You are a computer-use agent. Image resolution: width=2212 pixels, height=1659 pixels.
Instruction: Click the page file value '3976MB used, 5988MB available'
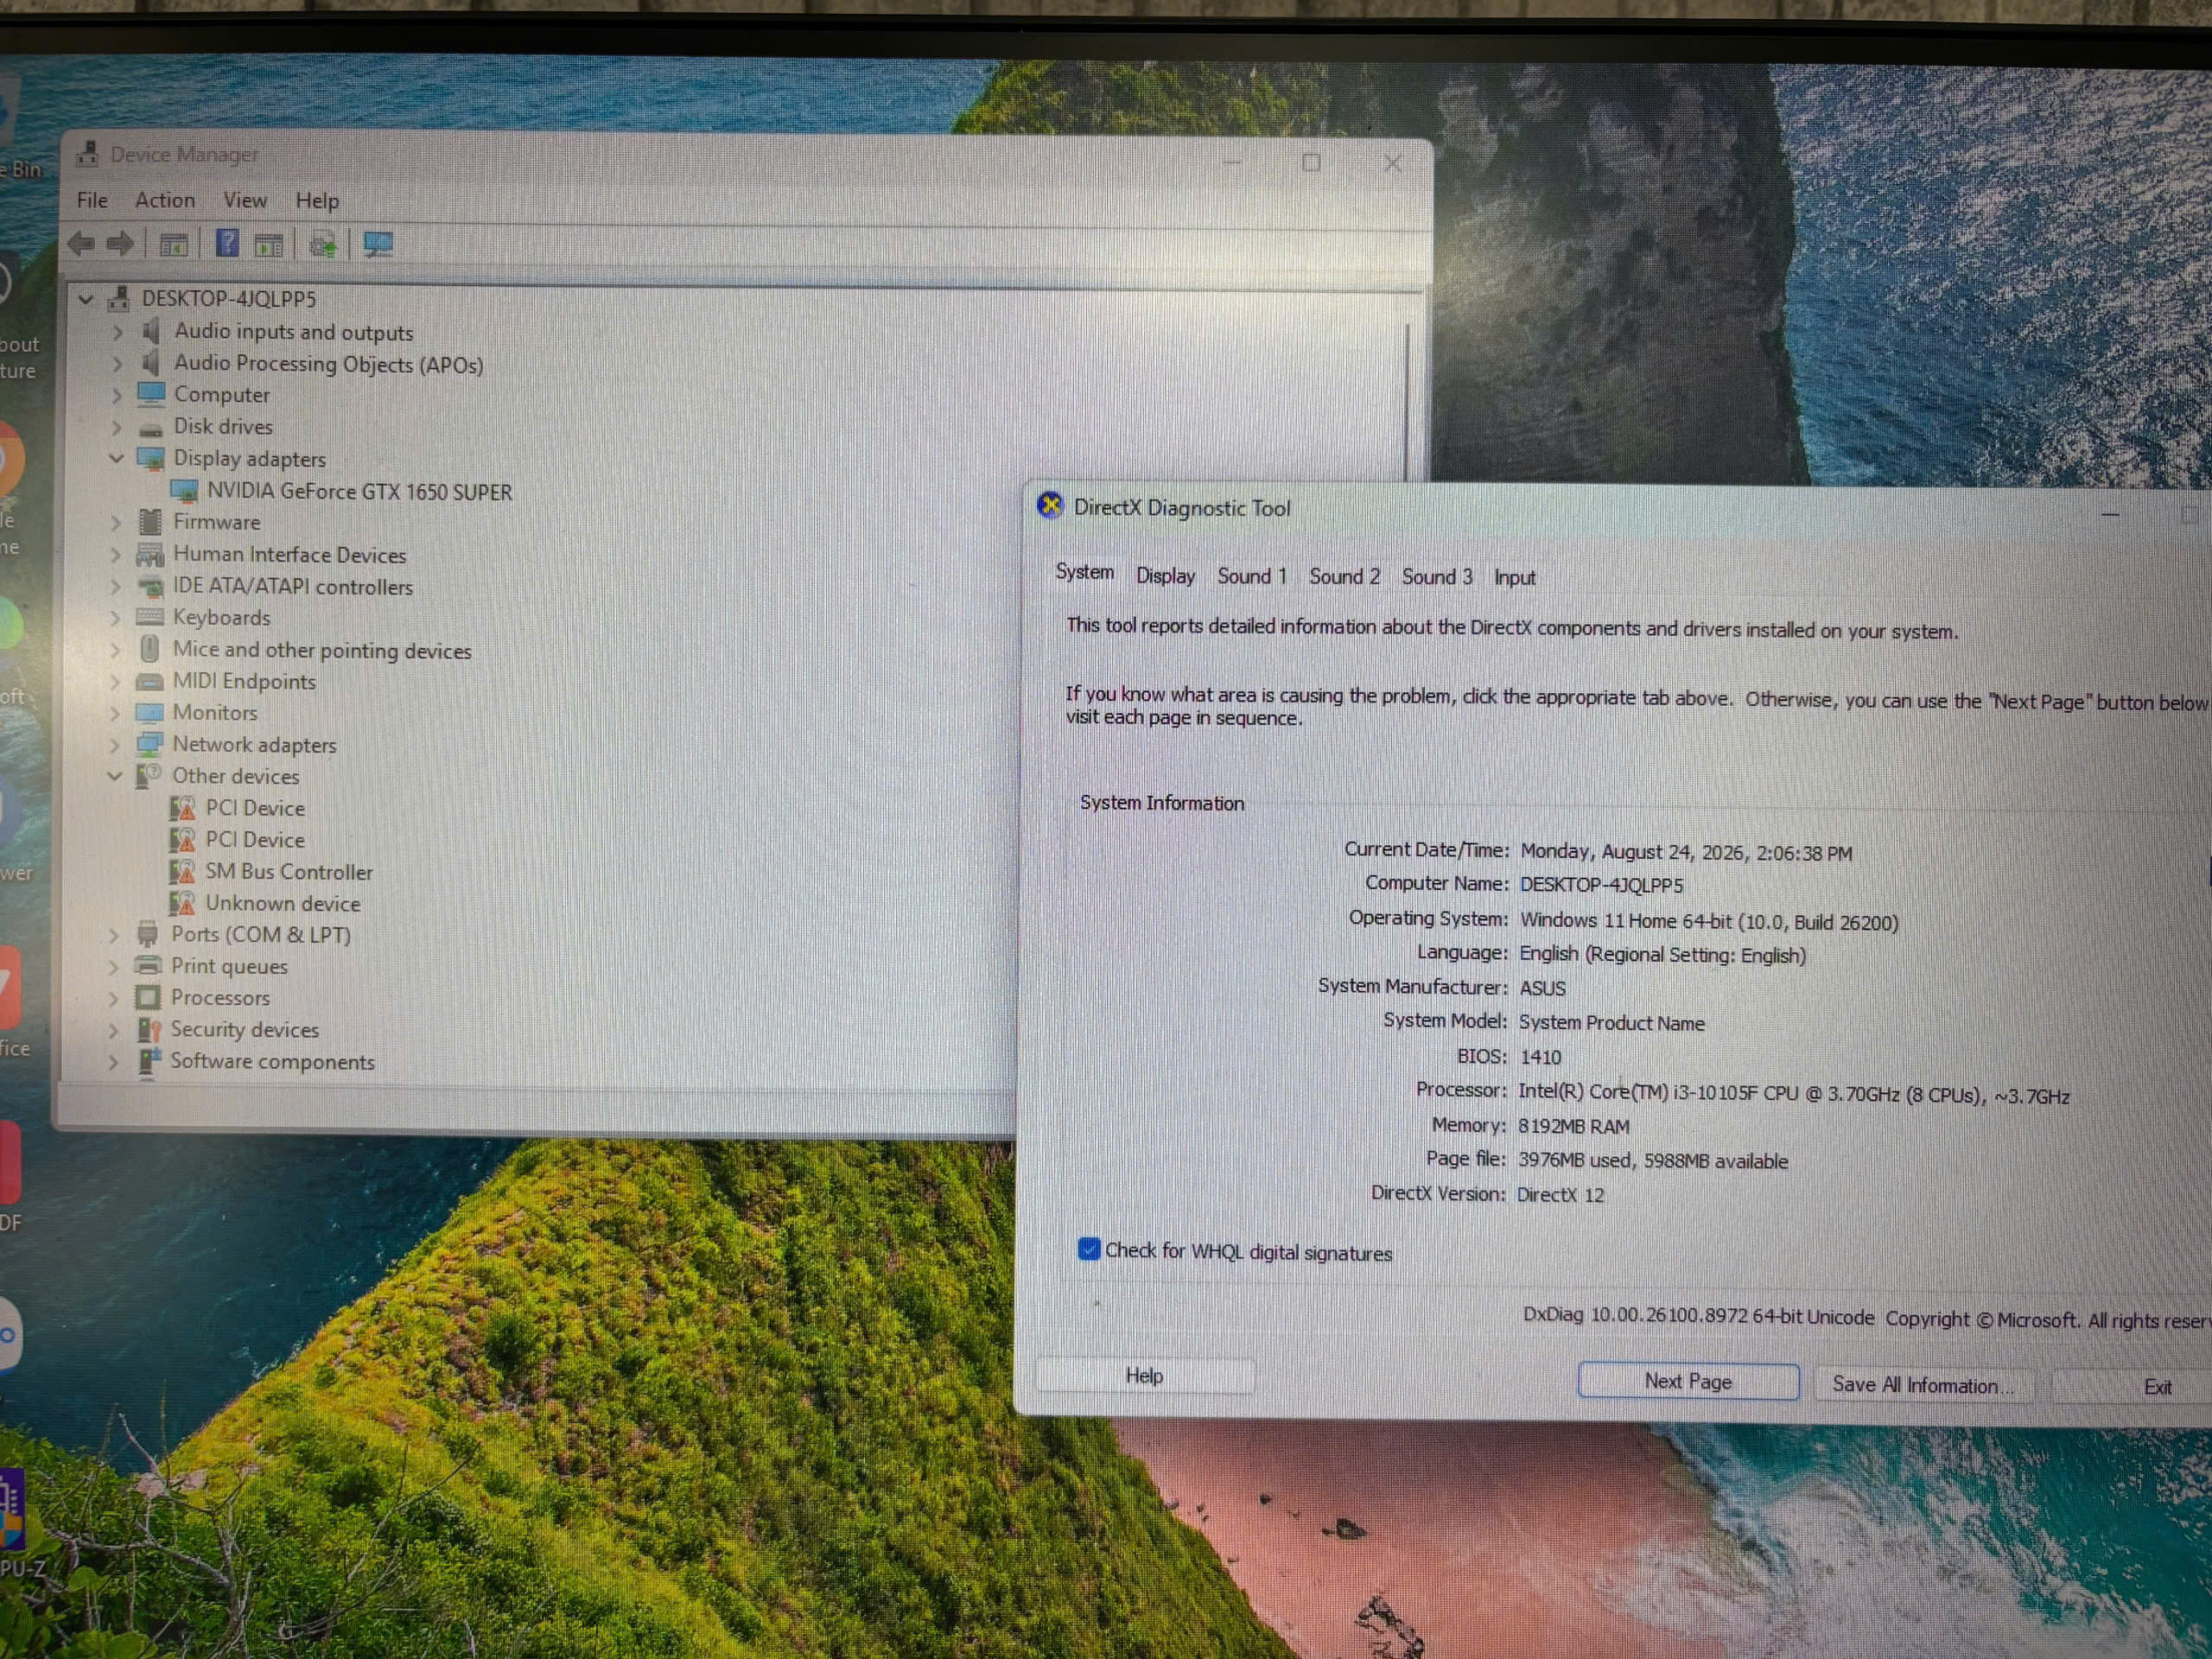(x=1653, y=1160)
